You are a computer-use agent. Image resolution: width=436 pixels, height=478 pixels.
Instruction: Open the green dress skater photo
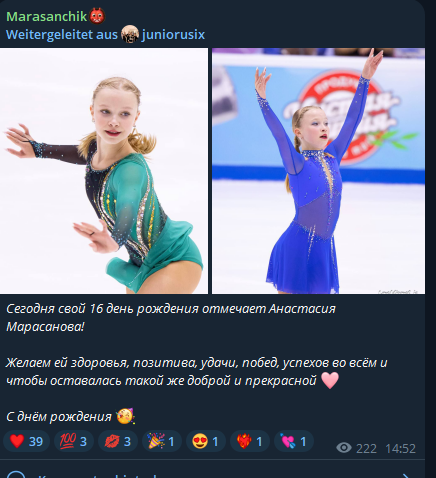coord(104,171)
